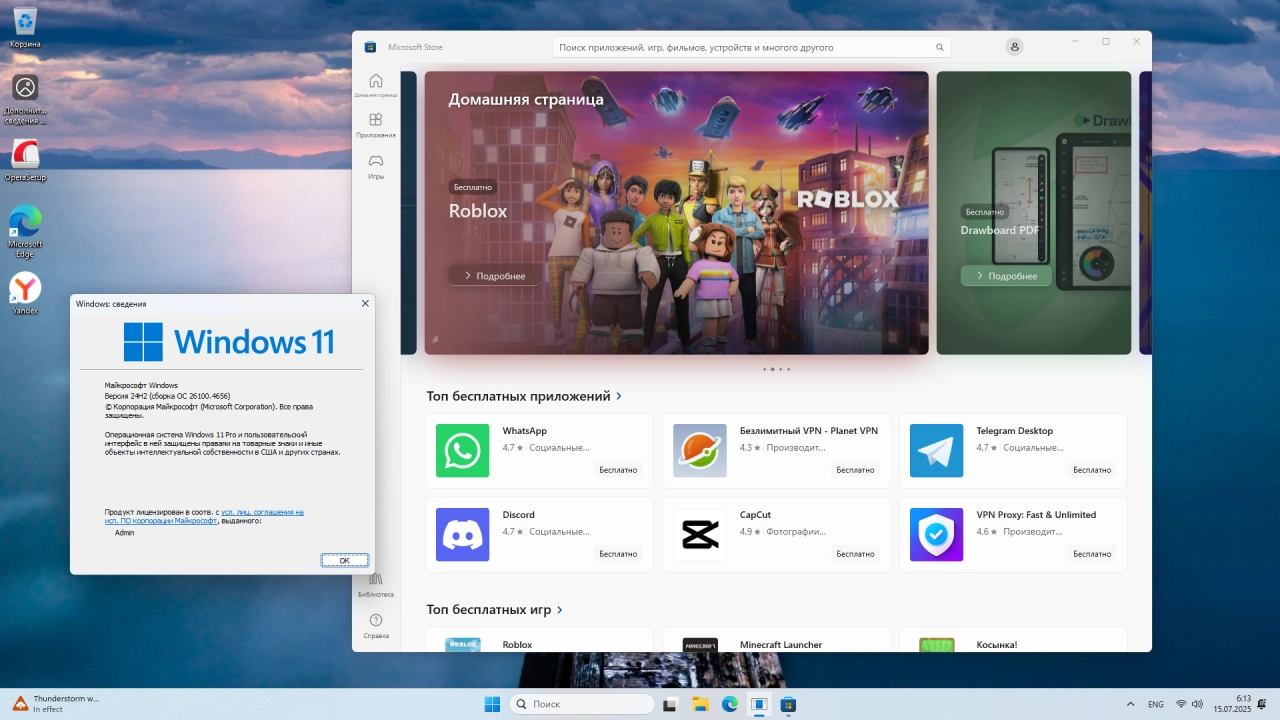Screen dimensions: 1280x720
Task: Click the taskbar search box
Action: click(x=580, y=704)
